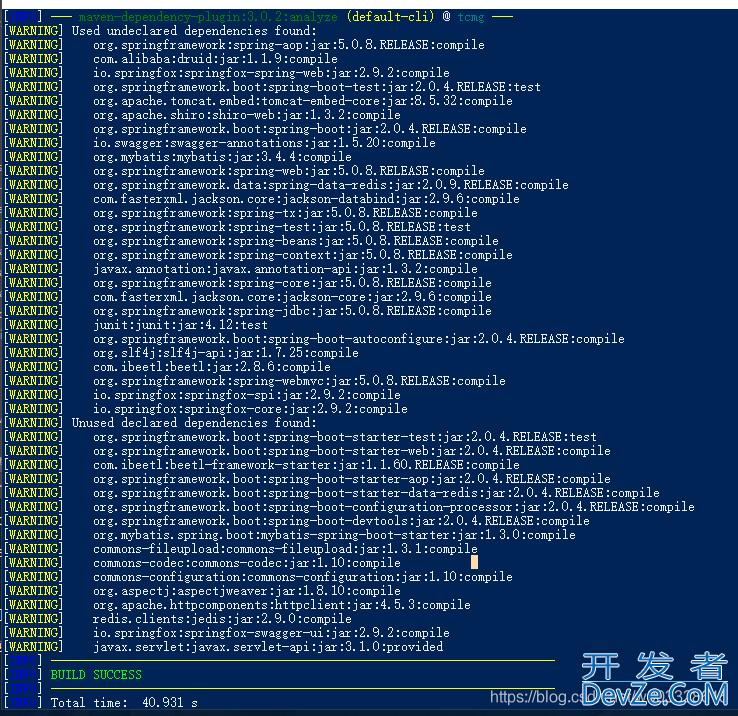Select the jackson-databind:jar:2.9.6 line

pyautogui.click(x=306, y=199)
